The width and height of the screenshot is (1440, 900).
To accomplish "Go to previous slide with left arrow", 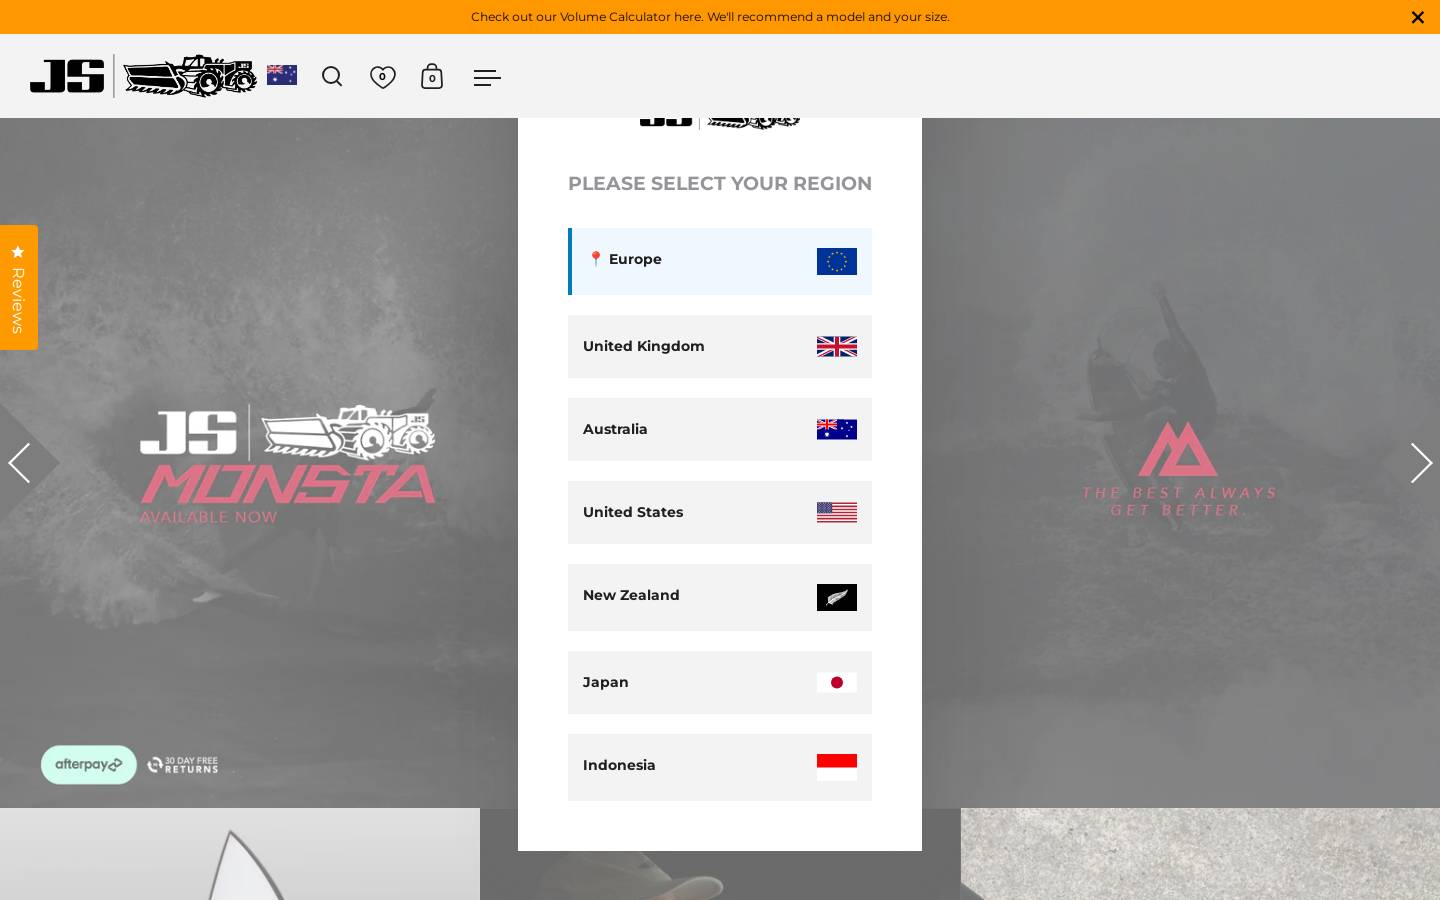I will point(20,463).
